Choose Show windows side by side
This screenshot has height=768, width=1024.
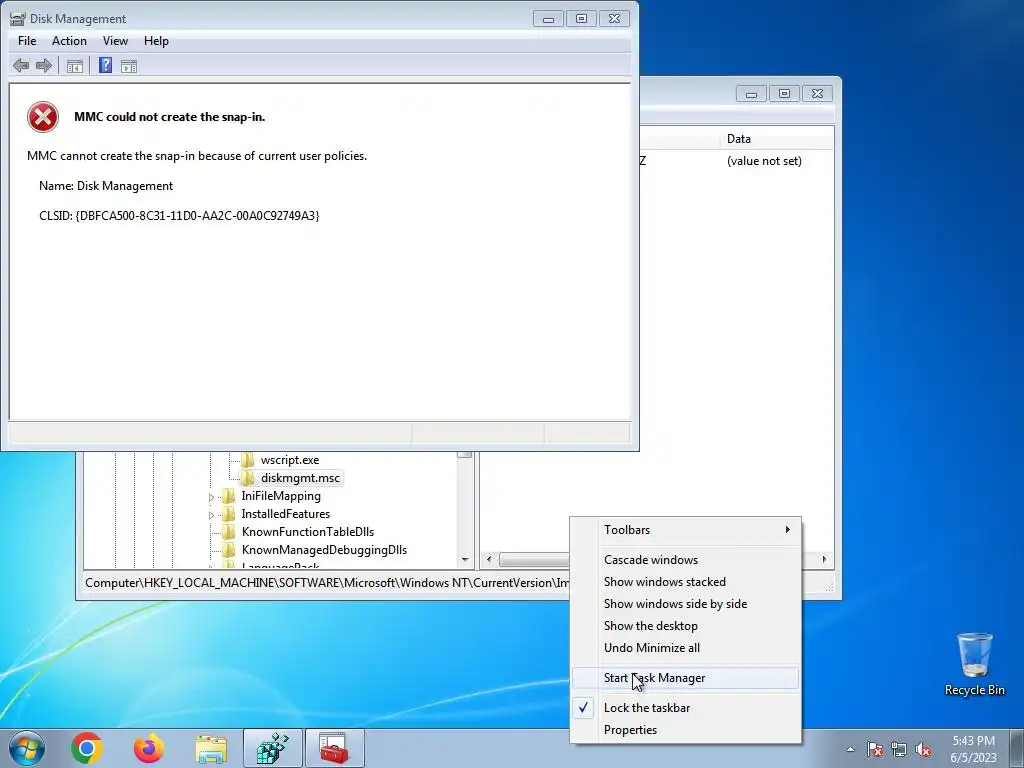pos(686,604)
